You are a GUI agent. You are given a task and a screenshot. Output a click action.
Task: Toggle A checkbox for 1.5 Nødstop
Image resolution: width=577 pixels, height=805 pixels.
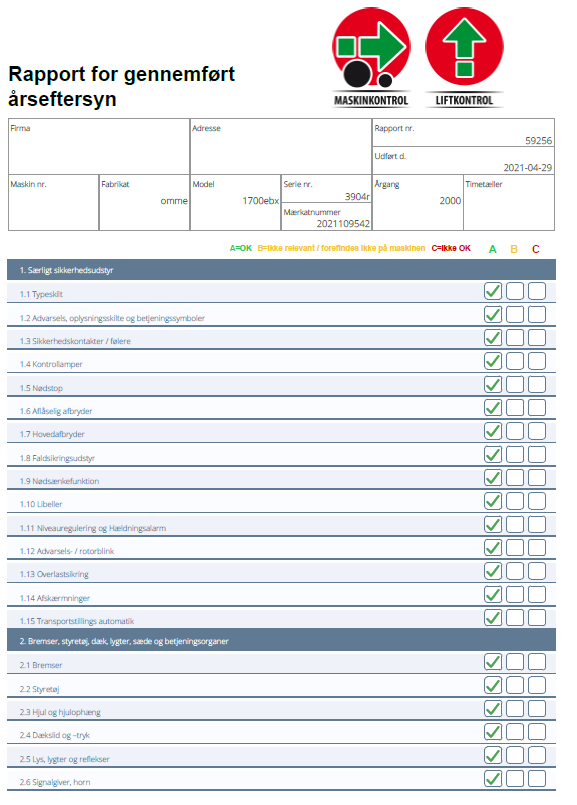pyautogui.click(x=493, y=385)
